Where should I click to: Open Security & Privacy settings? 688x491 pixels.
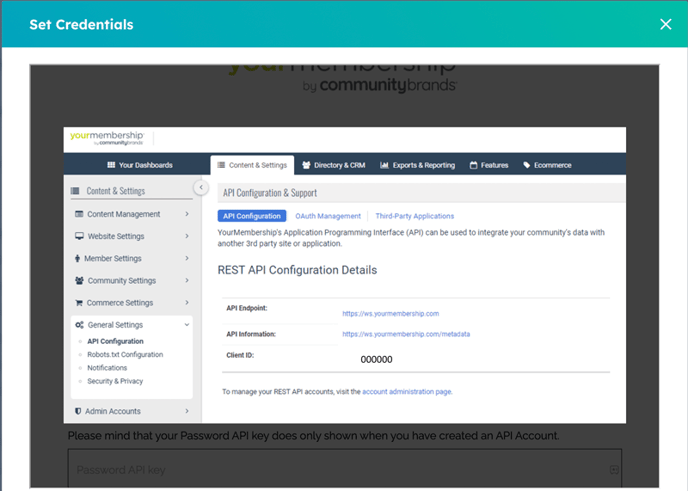(x=115, y=381)
